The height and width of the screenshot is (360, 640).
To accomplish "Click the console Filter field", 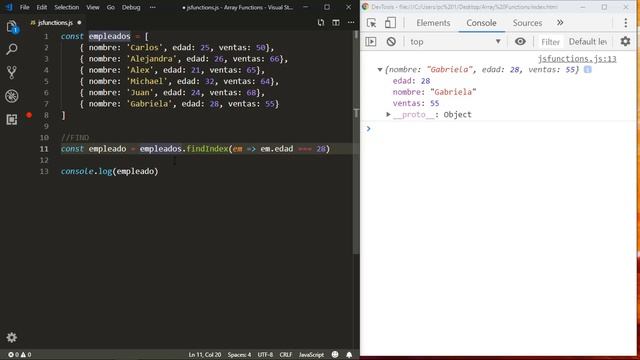I will [550, 42].
